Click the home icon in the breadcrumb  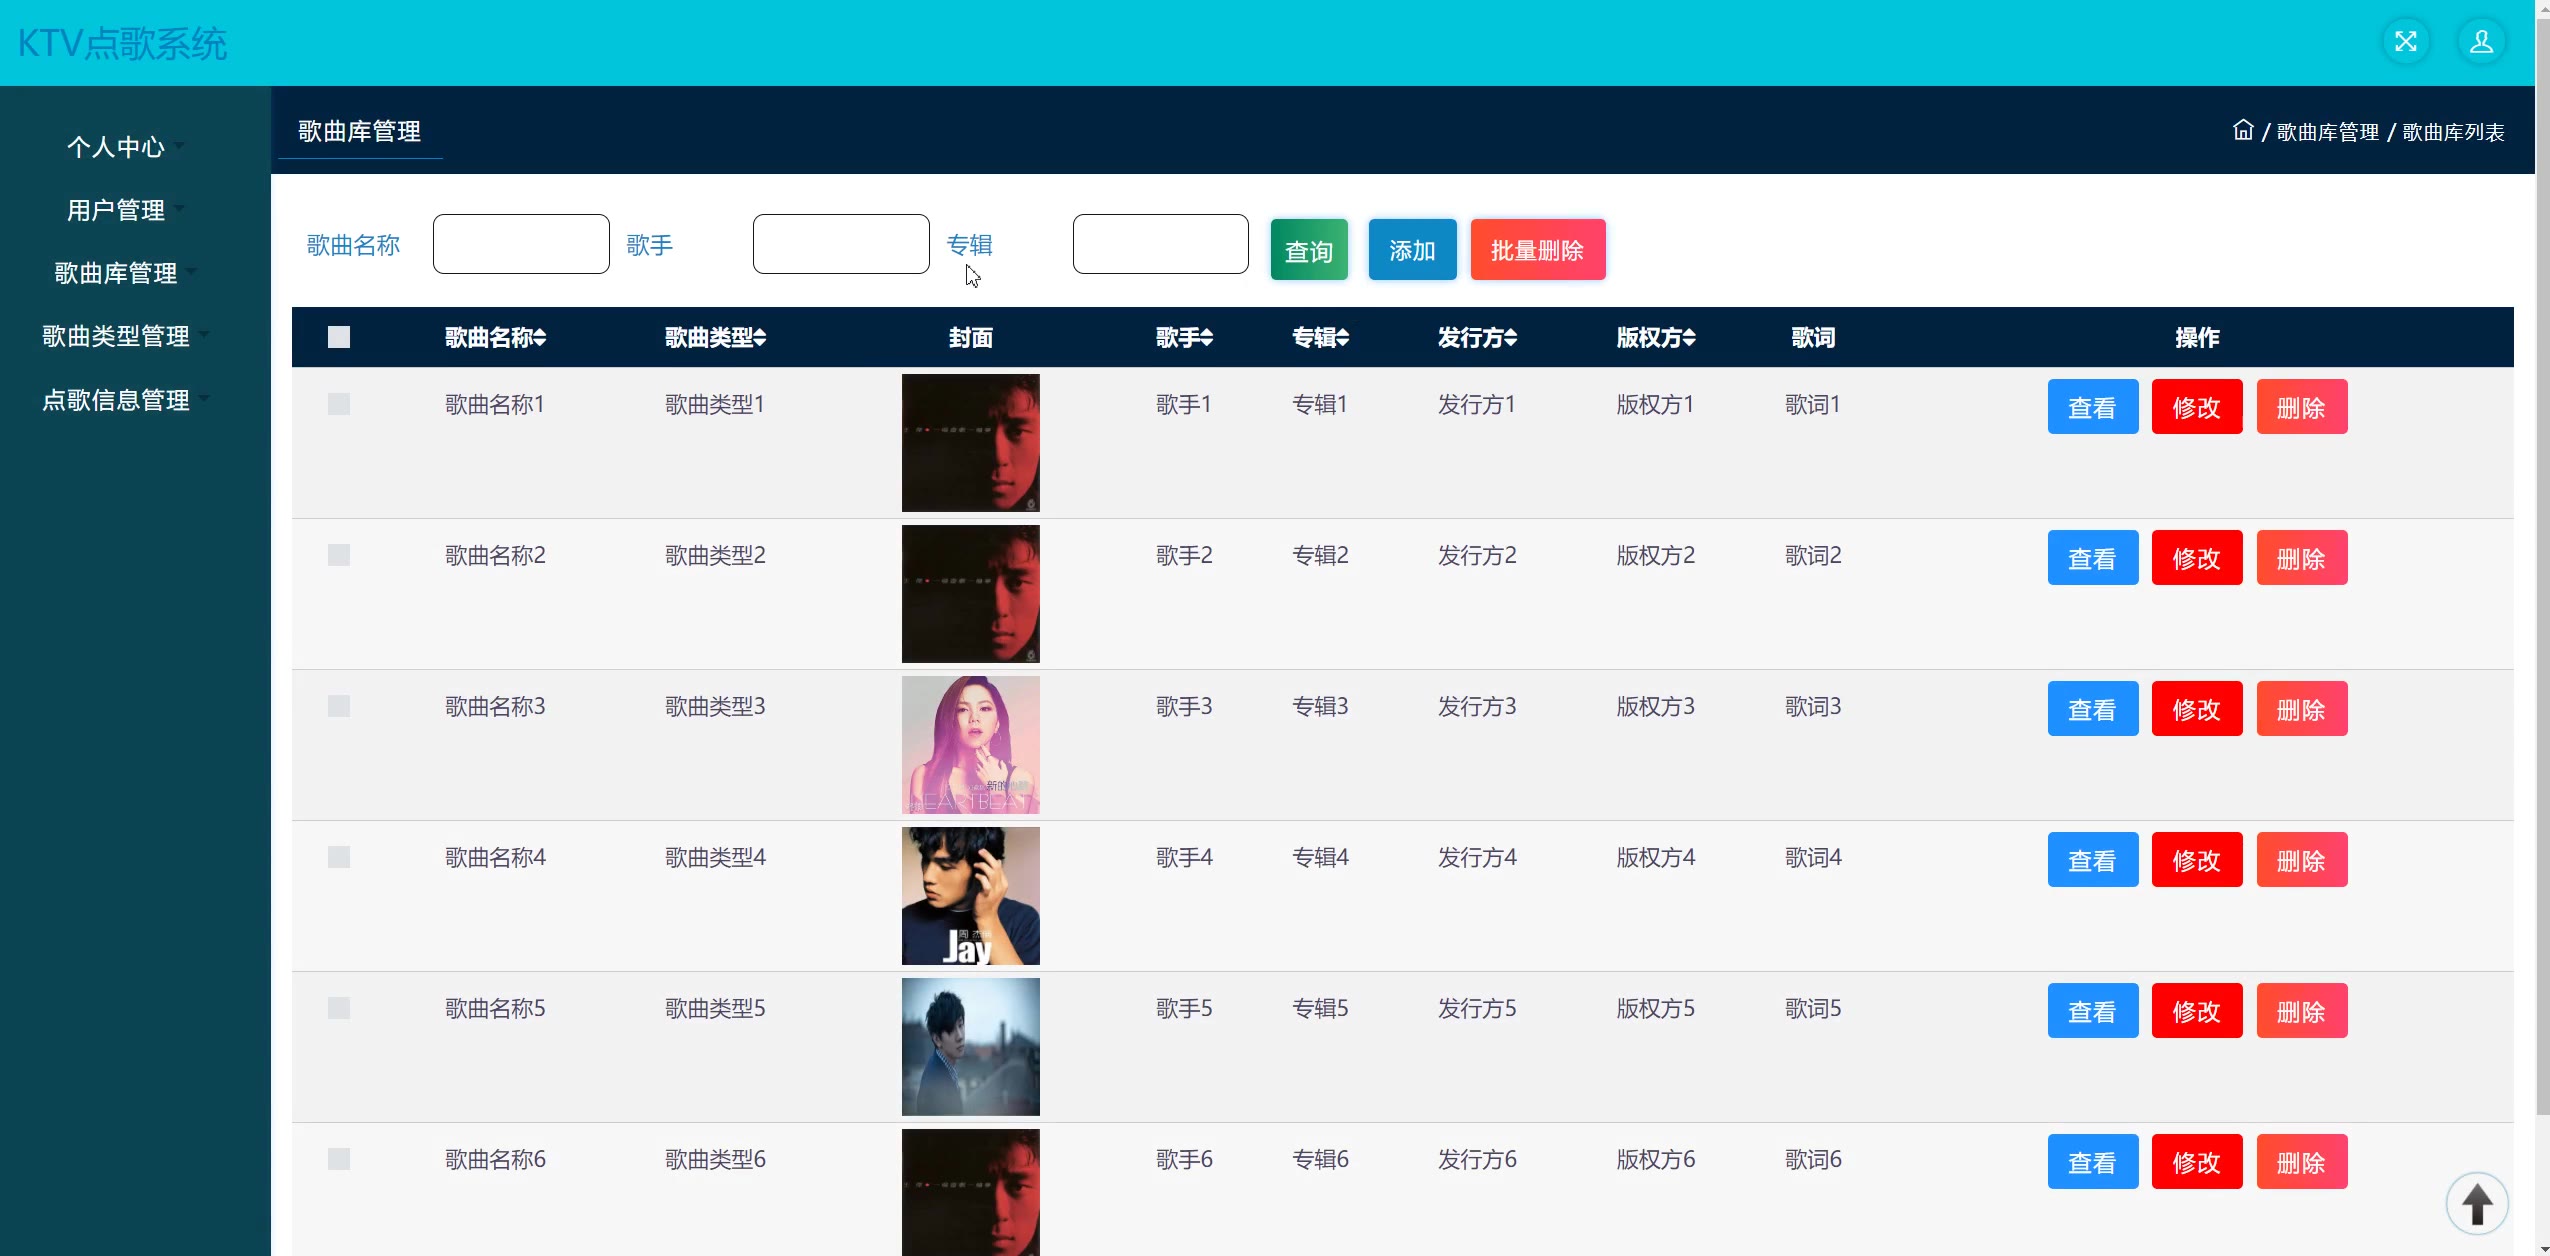click(2243, 130)
